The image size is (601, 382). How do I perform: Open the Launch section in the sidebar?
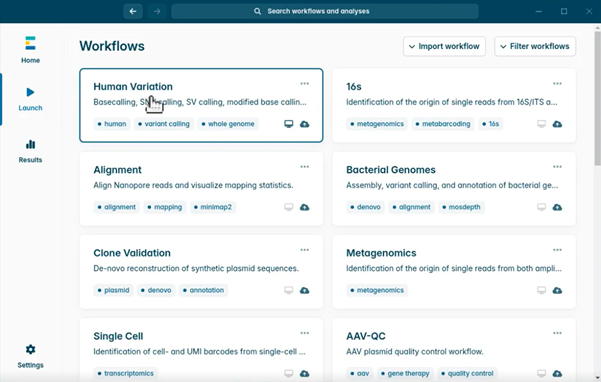(x=30, y=99)
